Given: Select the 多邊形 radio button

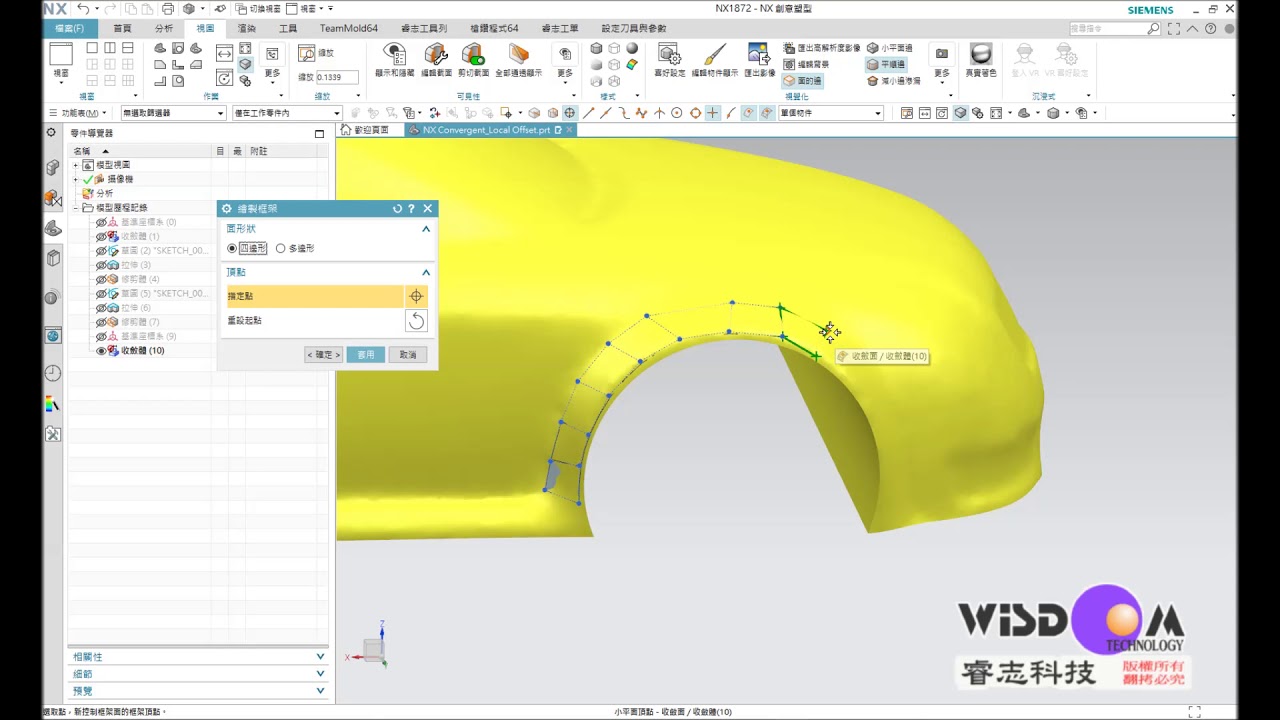Looking at the screenshot, I should [280, 248].
